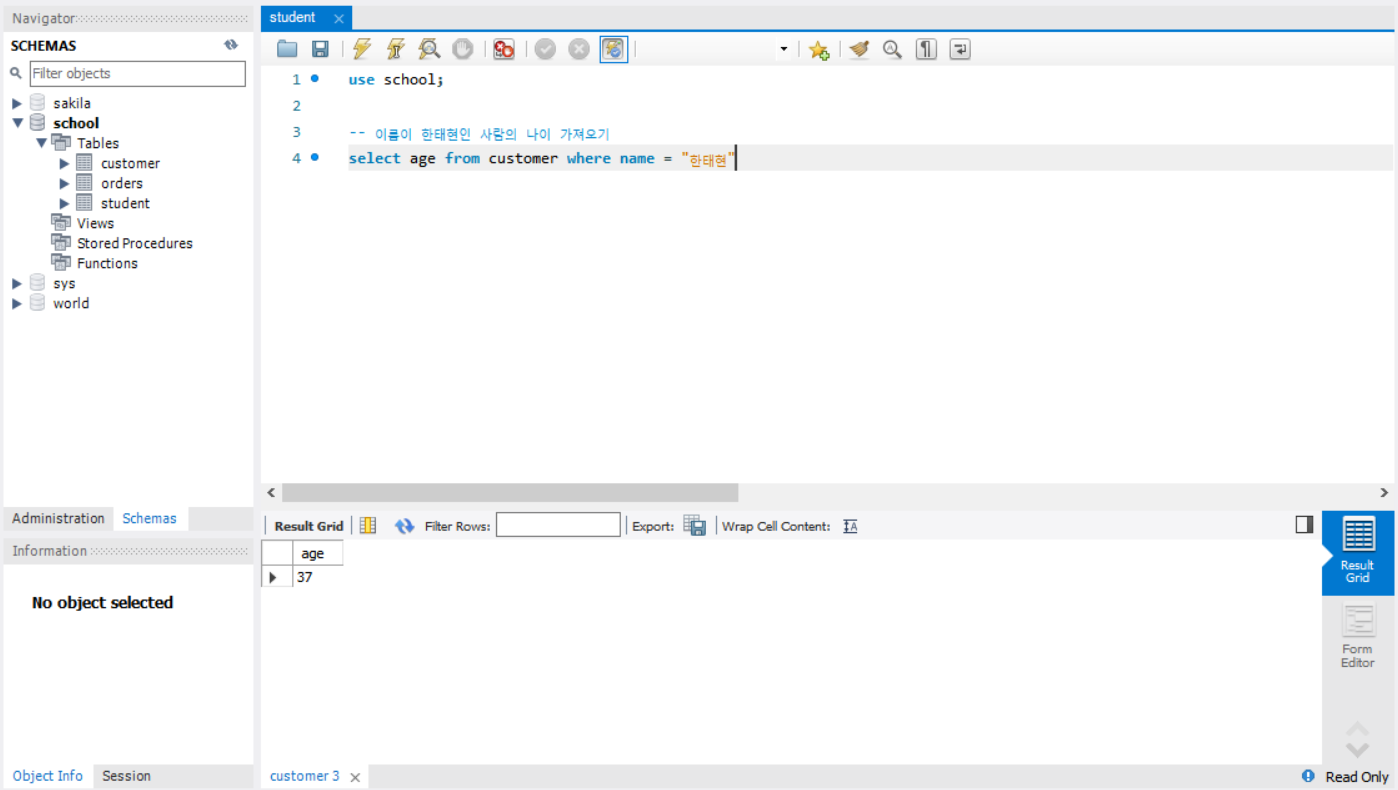1398x790 pixels.
Task: Run Explain plan with magnifier-lightning icon
Action: coord(429,49)
